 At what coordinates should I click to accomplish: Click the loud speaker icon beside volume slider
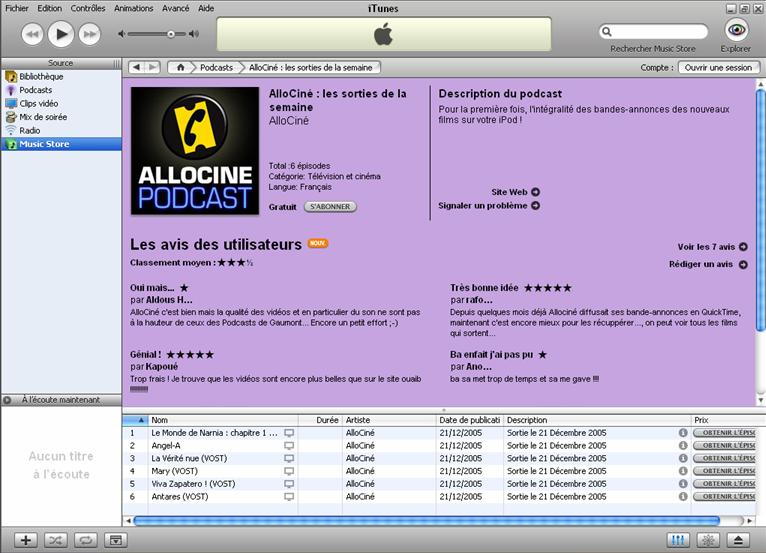pos(194,34)
